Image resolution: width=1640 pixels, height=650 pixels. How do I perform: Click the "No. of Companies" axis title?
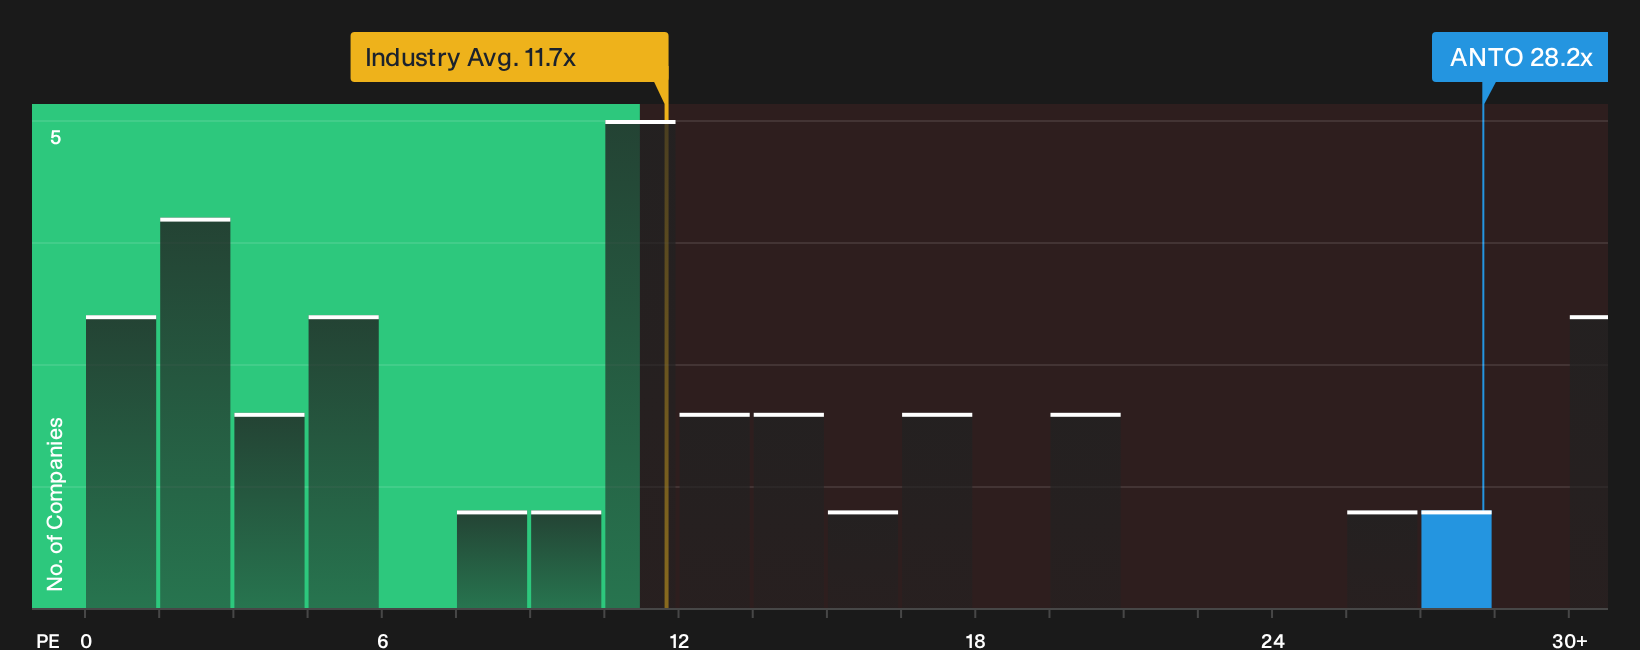click(55, 504)
